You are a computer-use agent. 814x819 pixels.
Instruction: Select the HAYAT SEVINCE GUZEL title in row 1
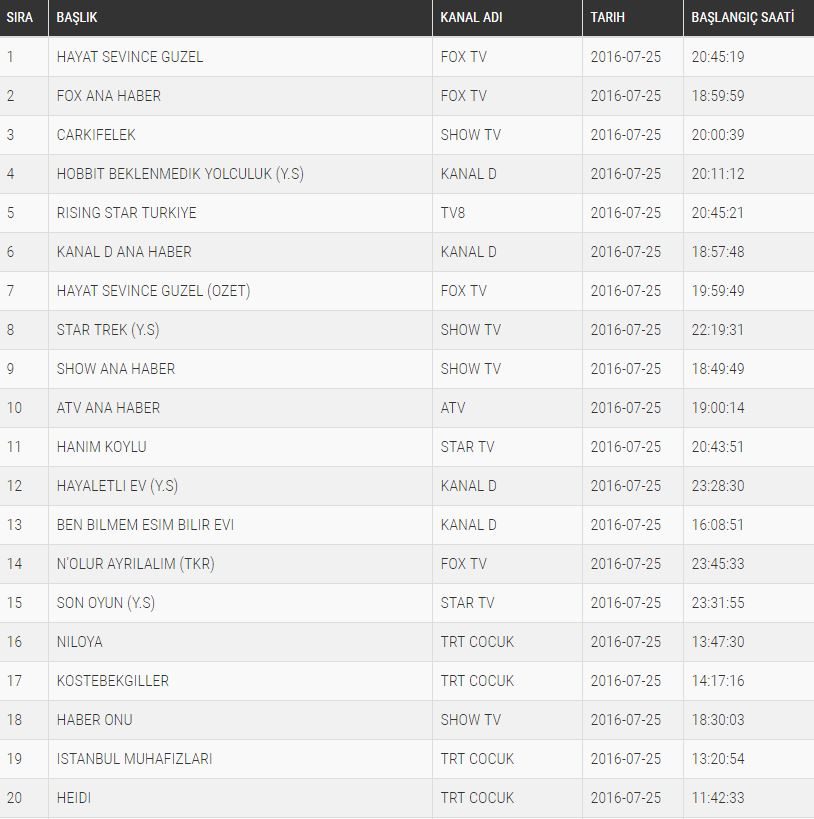130,56
